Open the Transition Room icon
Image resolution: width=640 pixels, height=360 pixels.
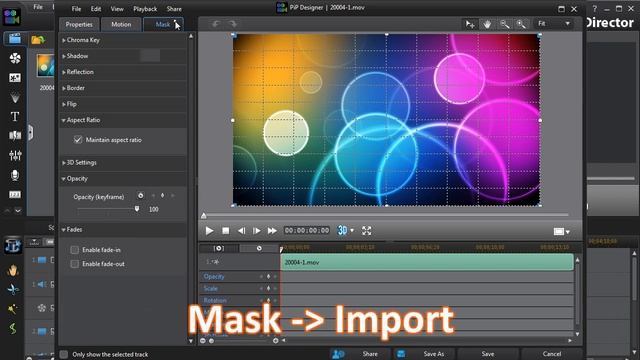15,136
